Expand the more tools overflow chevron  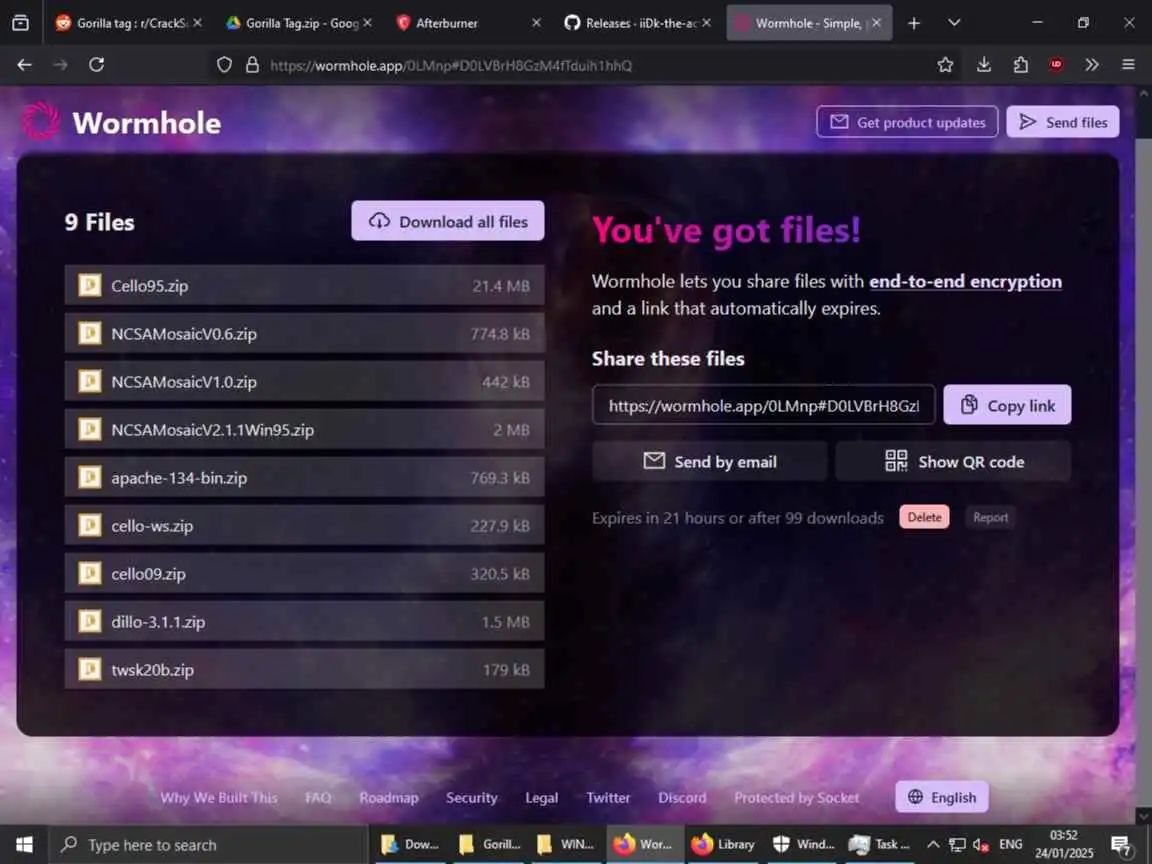pyautogui.click(x=1092, y=65)
